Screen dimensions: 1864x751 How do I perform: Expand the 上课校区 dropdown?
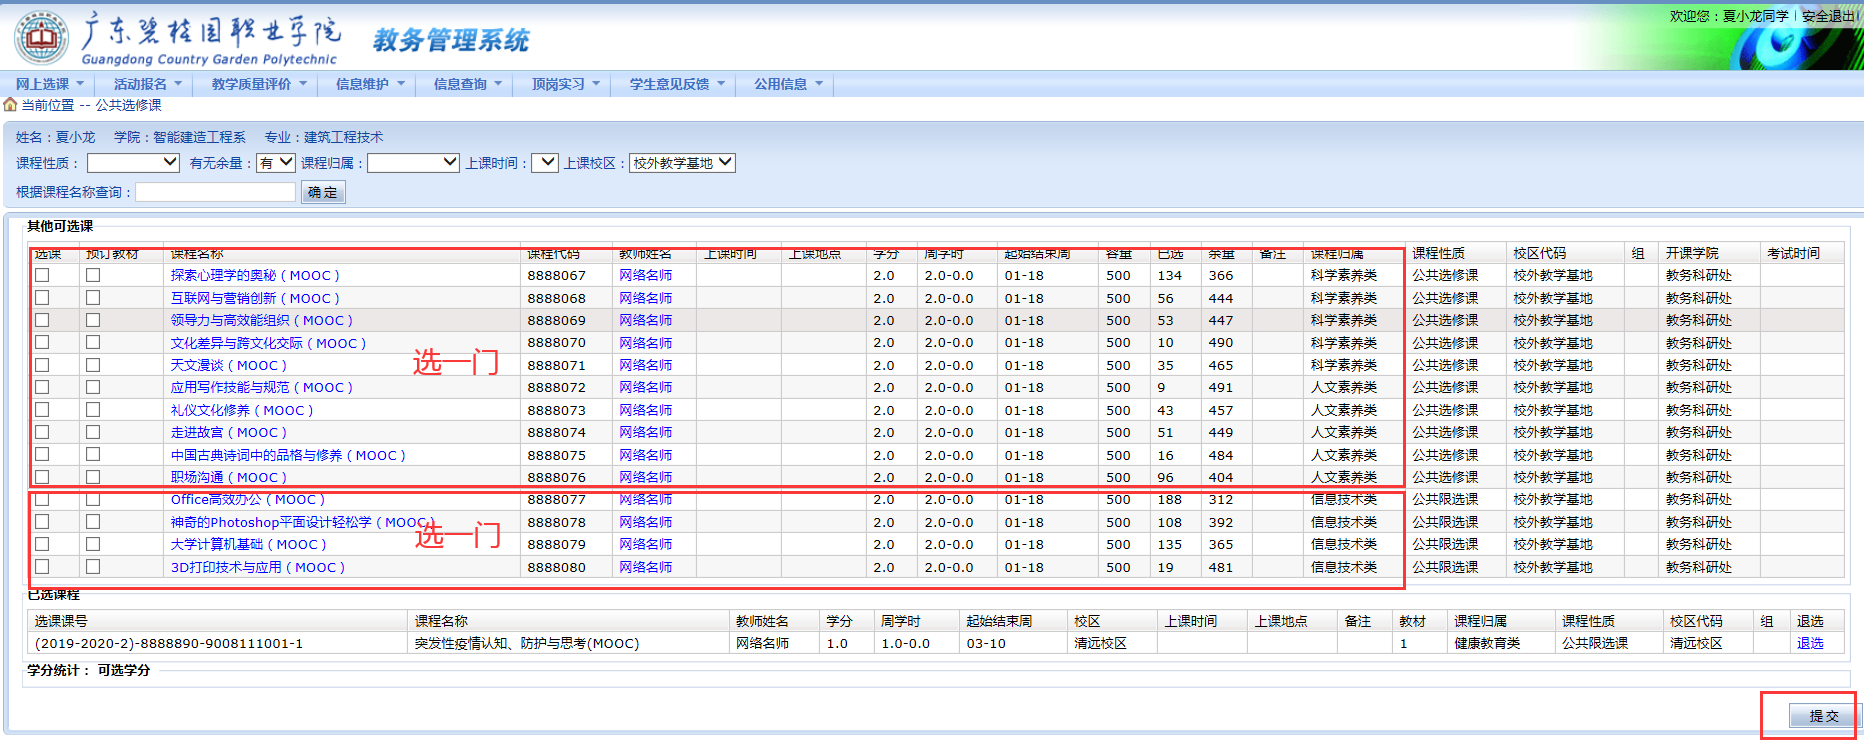pyautogui.click(x=682, y=162)
